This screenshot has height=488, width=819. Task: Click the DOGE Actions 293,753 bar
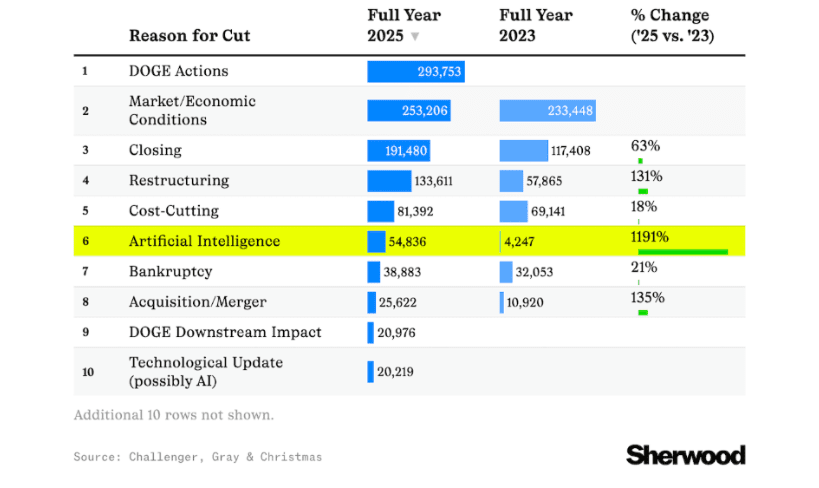coord(415,71)
